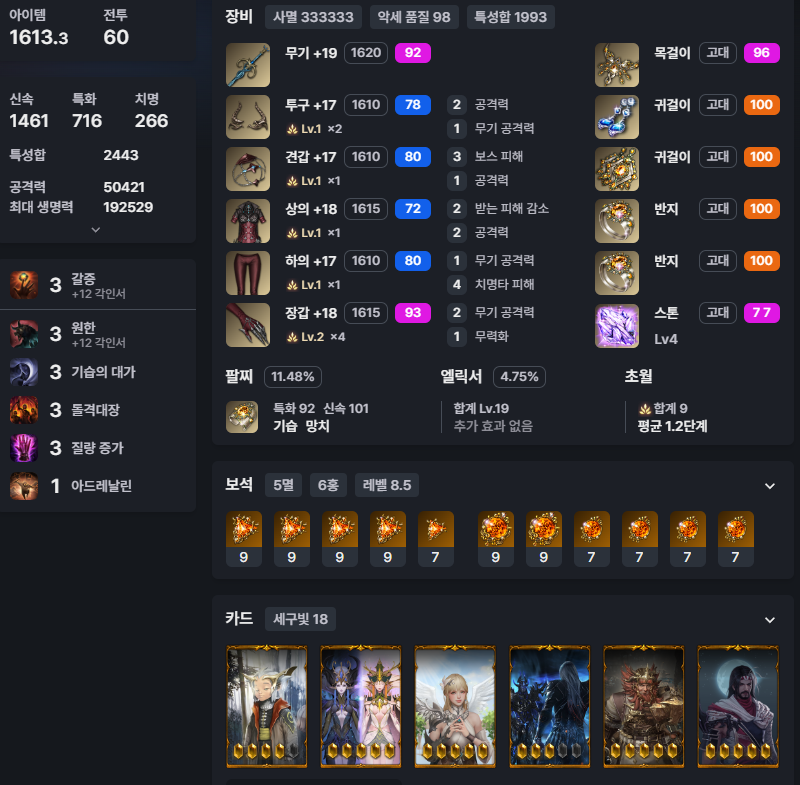
Task: Select the 질량 증가 engraving icon
Action: pyautogui.click(x=24, y=448)
